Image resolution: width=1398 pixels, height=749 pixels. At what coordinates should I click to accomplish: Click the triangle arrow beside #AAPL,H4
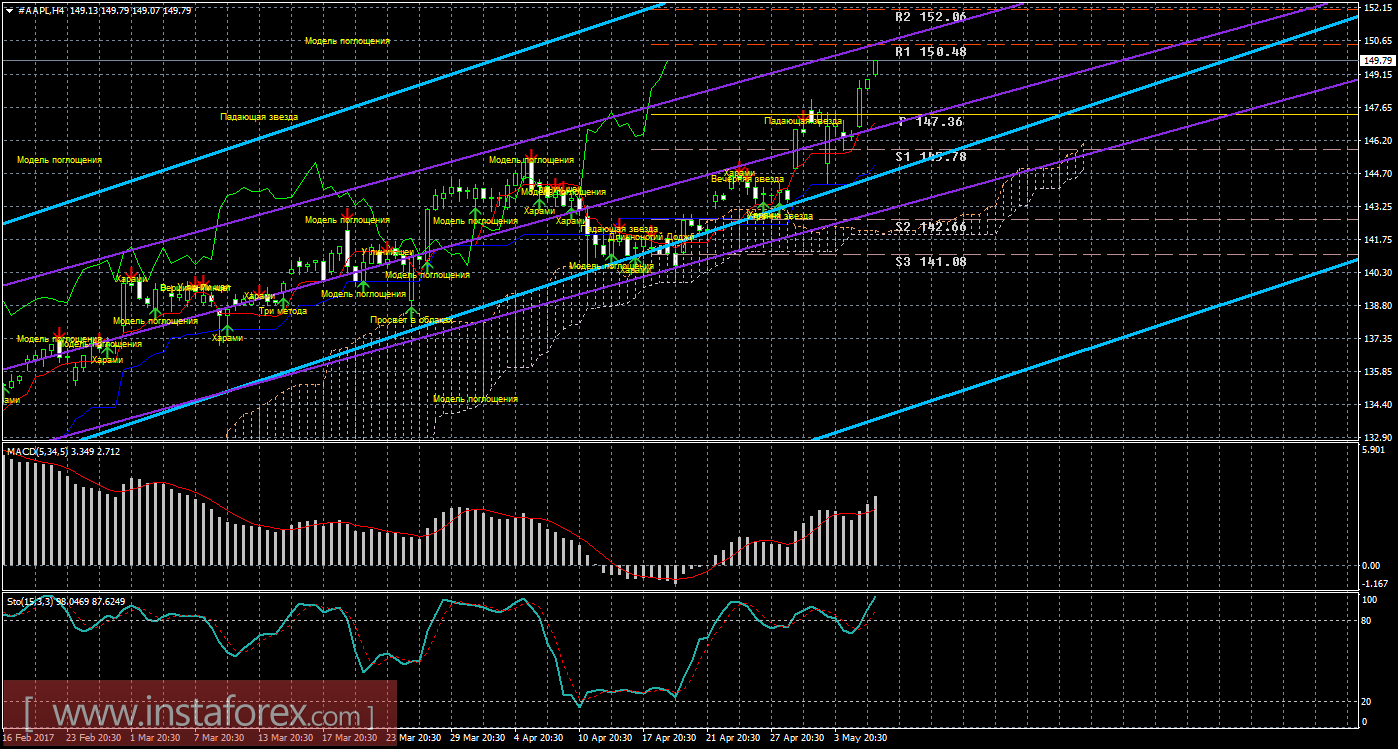click(x=8, y=10)
